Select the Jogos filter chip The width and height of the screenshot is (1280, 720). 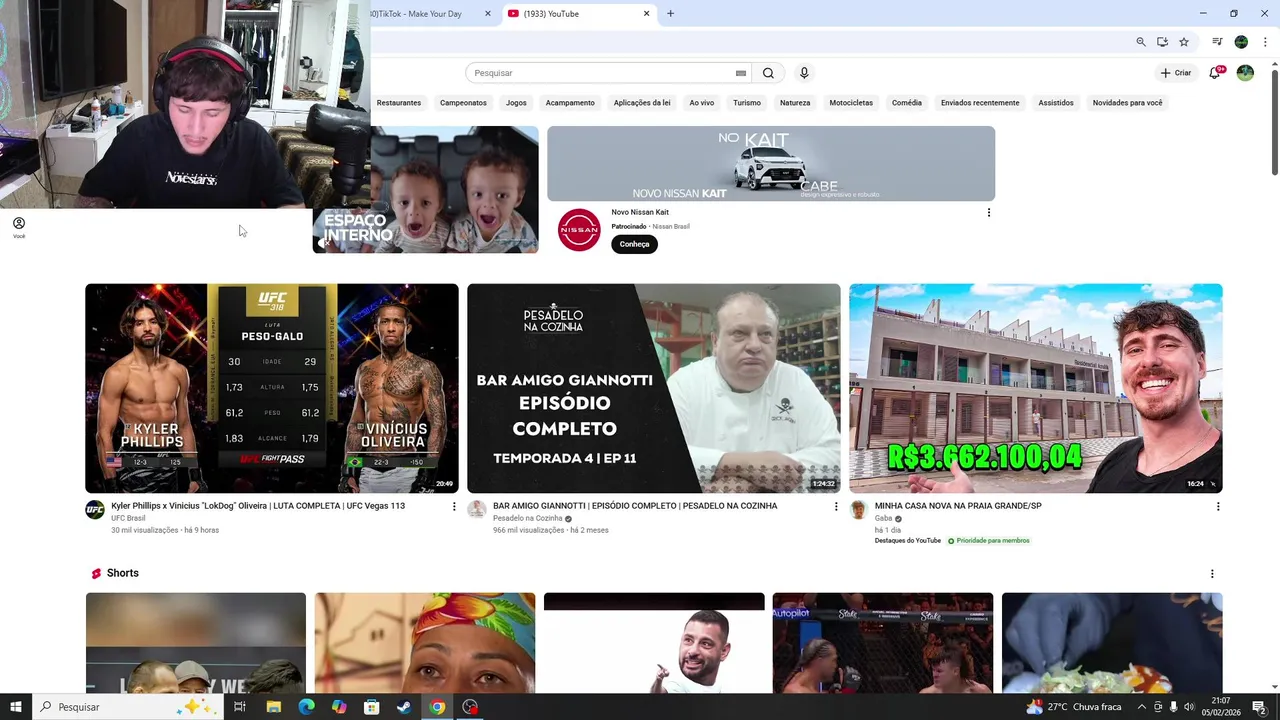[516, 103]
